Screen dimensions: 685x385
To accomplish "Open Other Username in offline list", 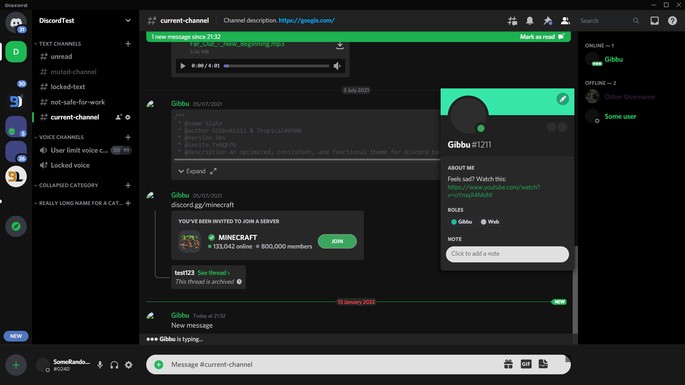I will [x=629, y=97].
